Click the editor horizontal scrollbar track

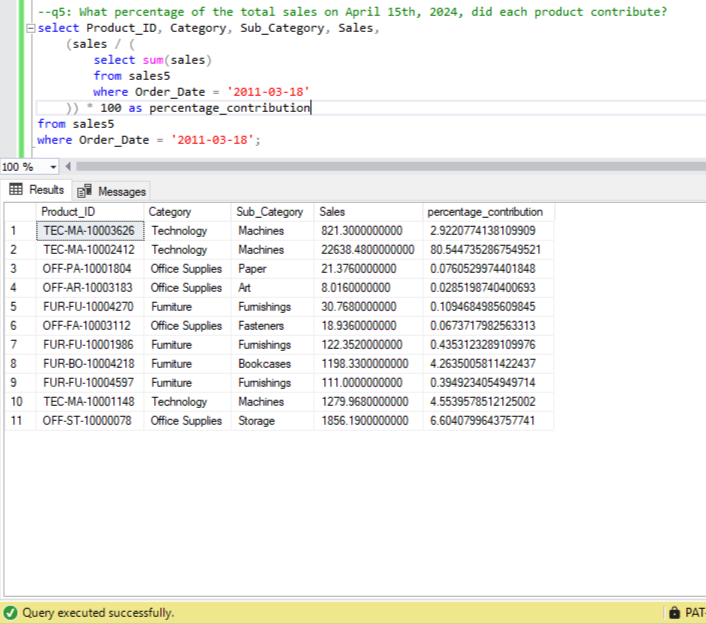391,167
